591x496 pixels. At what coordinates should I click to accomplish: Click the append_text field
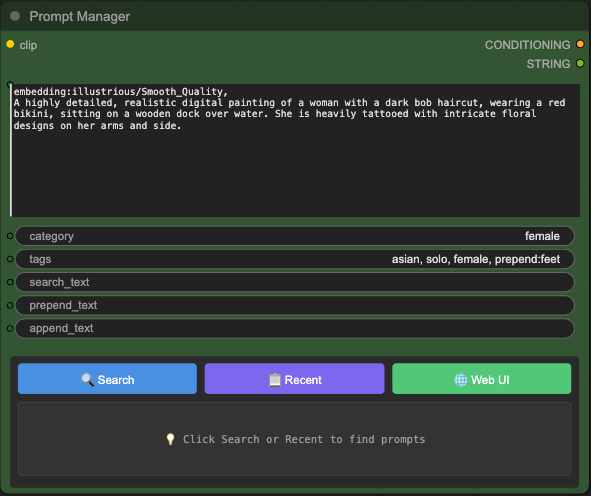[295, 328]
